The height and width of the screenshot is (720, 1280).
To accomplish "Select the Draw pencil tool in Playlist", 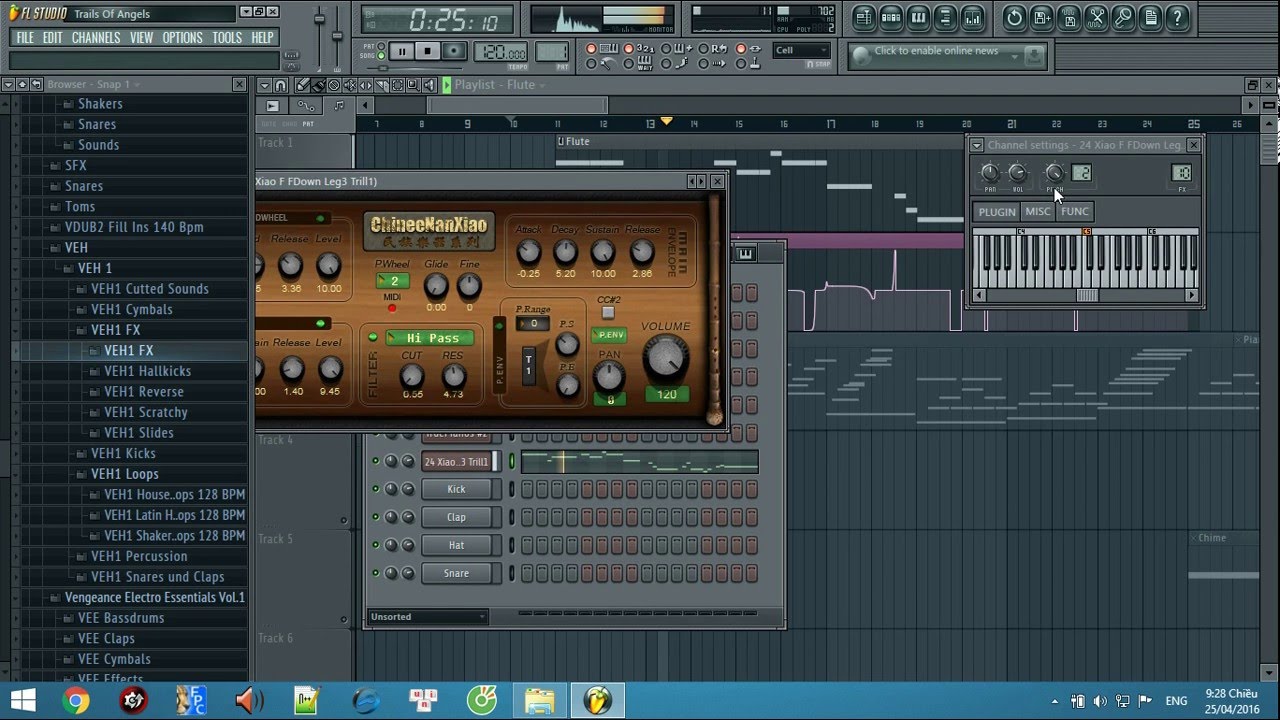I will pyautogui.click(x=303, y=85).
